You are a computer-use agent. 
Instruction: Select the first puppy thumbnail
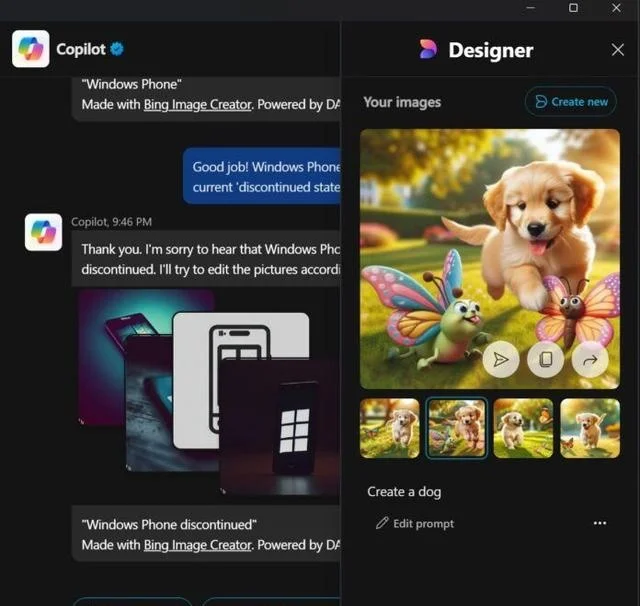point(390,428)
